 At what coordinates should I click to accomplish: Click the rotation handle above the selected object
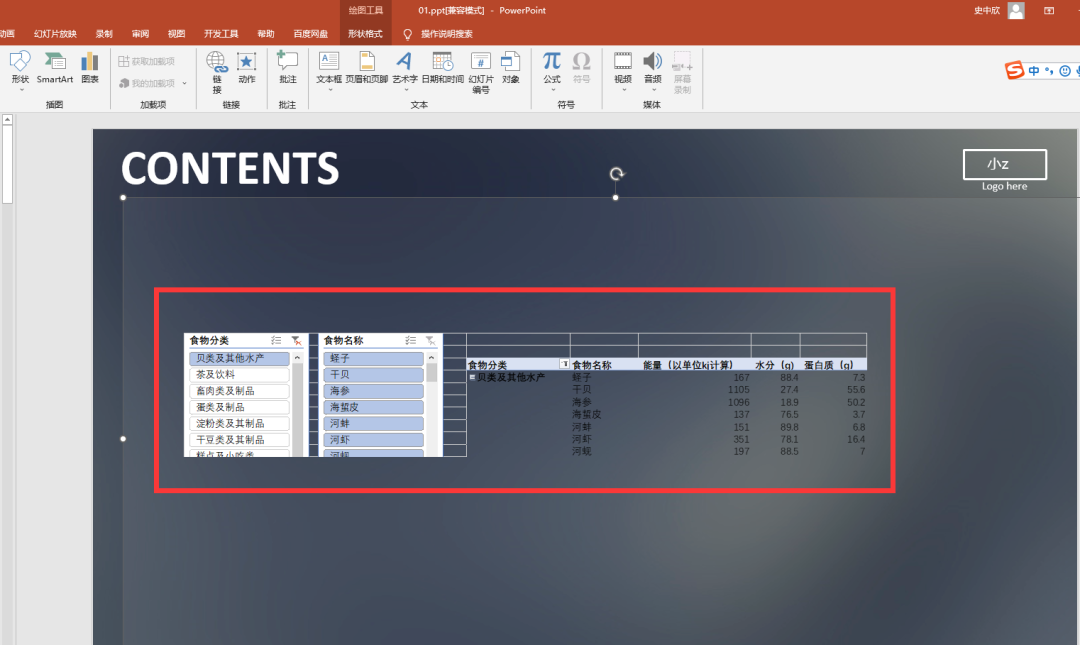(617, 174)
